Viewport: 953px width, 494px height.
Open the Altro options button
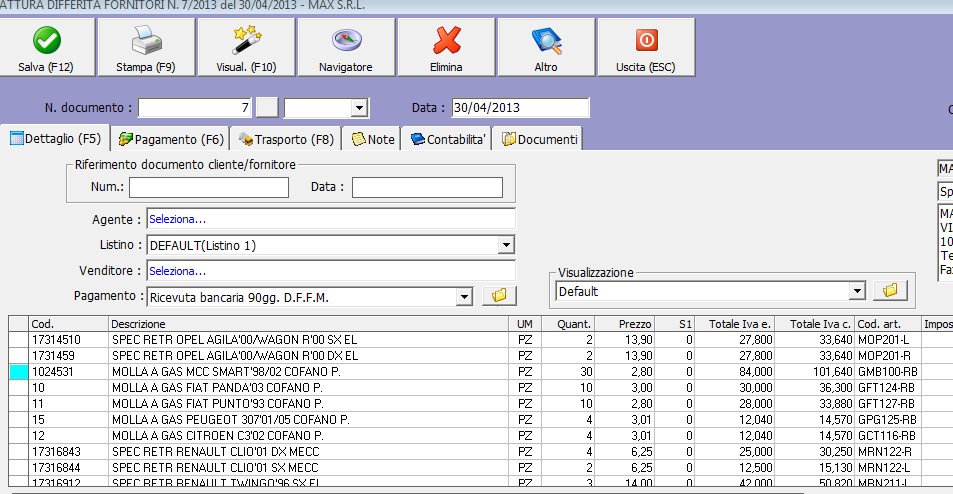pyautogui.click(x=546, y=48)
